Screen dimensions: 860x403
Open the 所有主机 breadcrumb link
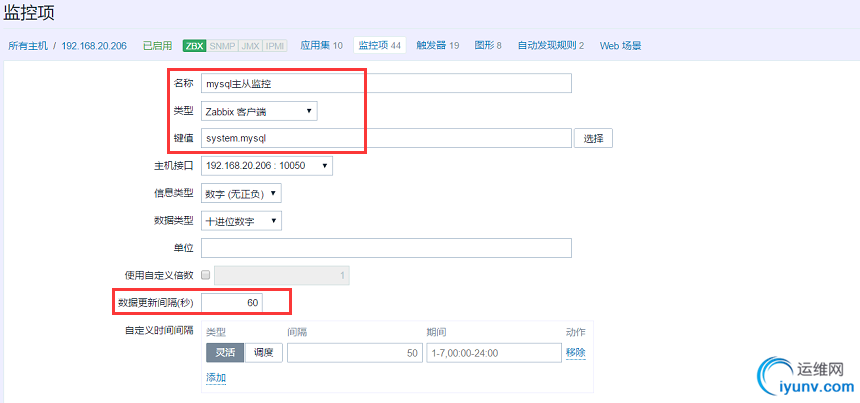(x=27, y=46)
